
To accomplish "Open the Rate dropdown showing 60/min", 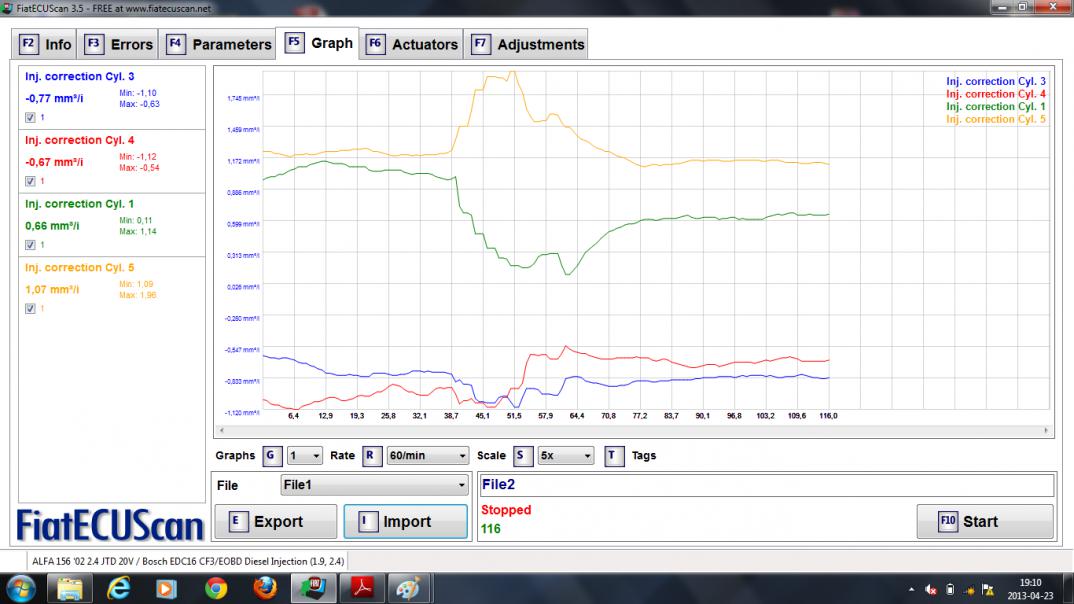I will 427,455.
